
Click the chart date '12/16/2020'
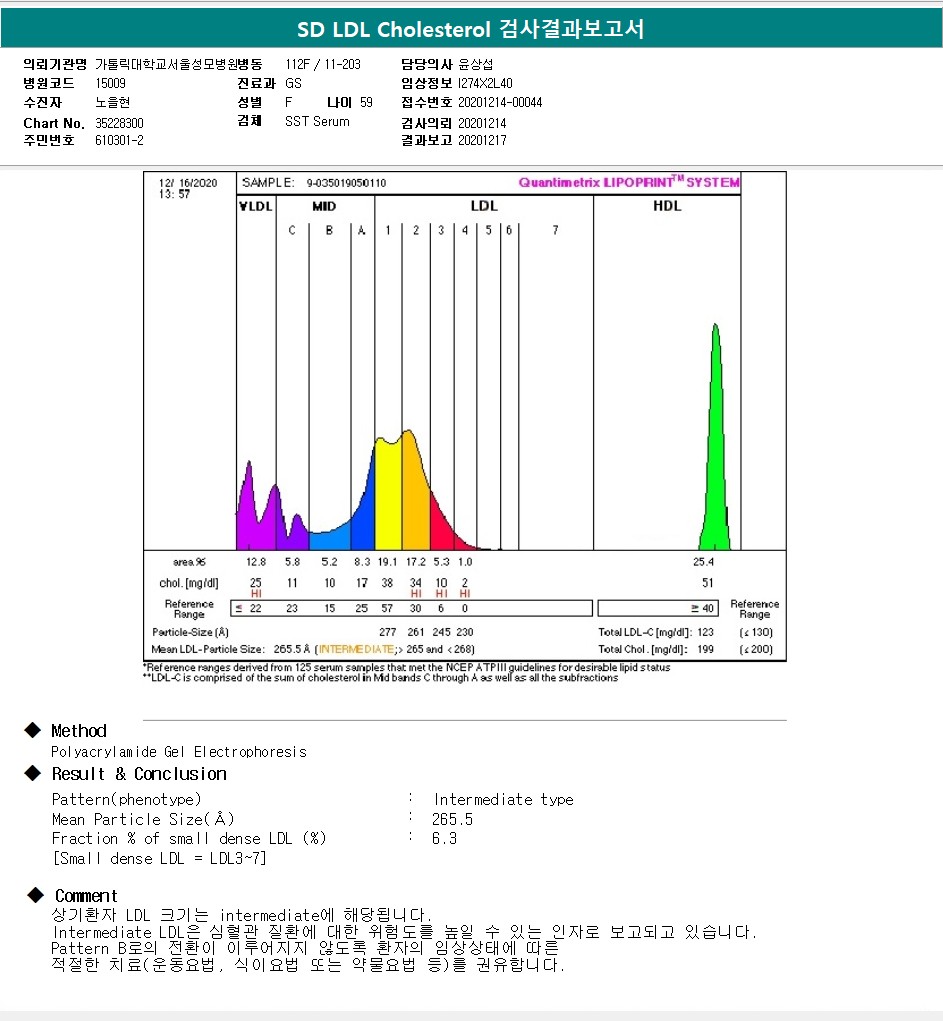pyautogui.click(x=188, y=183)
